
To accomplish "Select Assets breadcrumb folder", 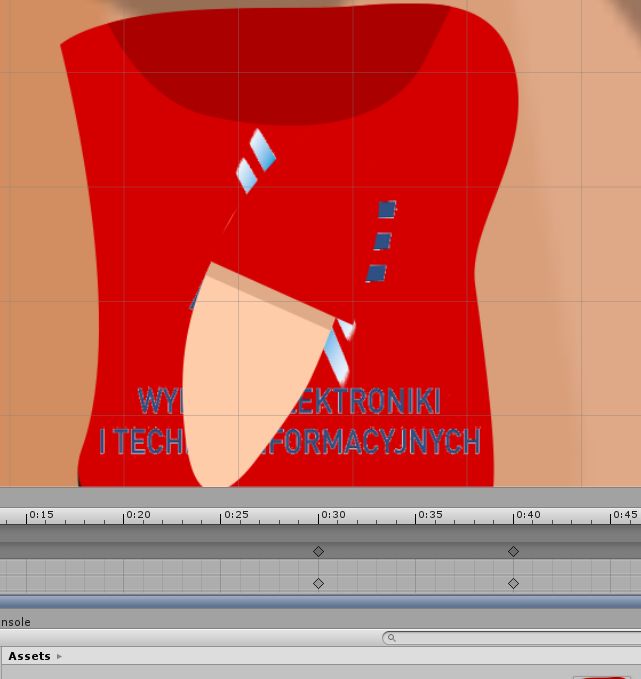I will pyautogui.click(x=29, y=656).
